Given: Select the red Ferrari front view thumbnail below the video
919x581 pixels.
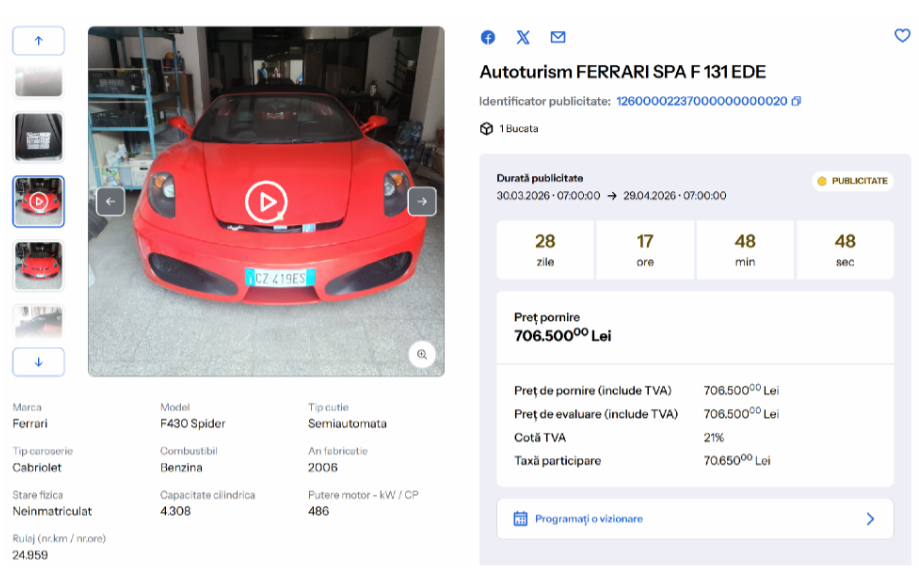Looking at the screenshot, I should pyautogui.click(x=39, y=266).
